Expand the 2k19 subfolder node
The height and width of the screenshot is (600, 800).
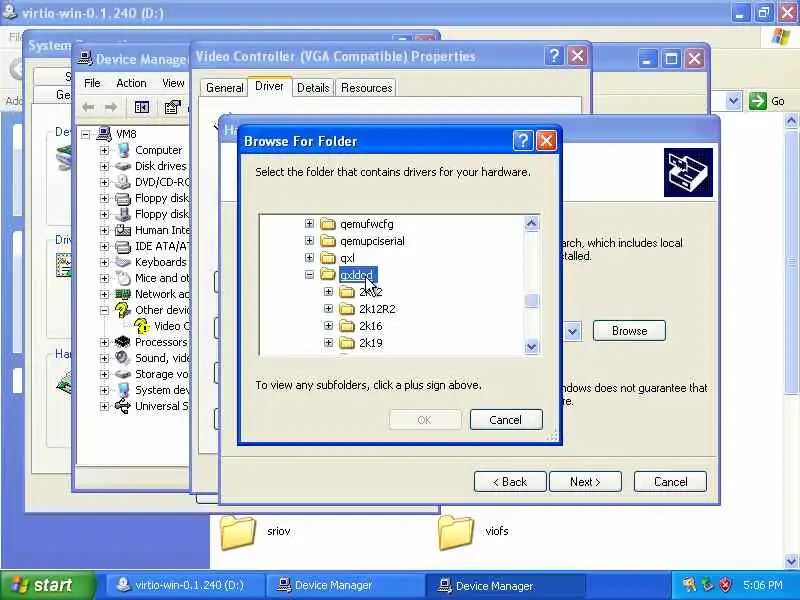tap(329, 342)
